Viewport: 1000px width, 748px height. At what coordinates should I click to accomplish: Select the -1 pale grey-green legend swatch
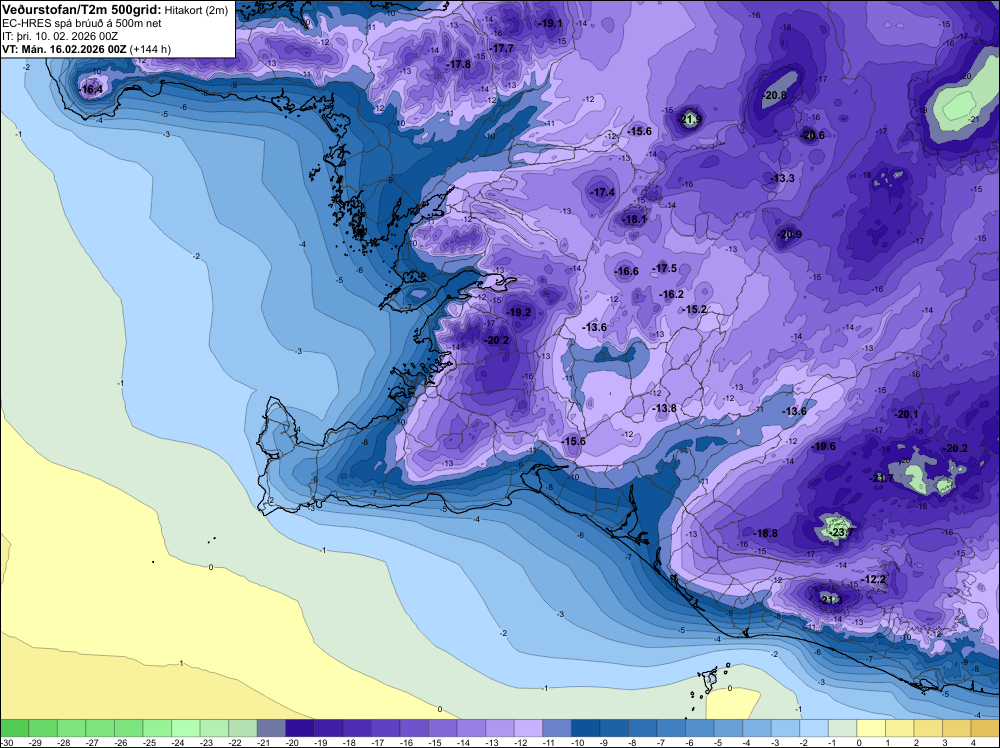(842, 728)
